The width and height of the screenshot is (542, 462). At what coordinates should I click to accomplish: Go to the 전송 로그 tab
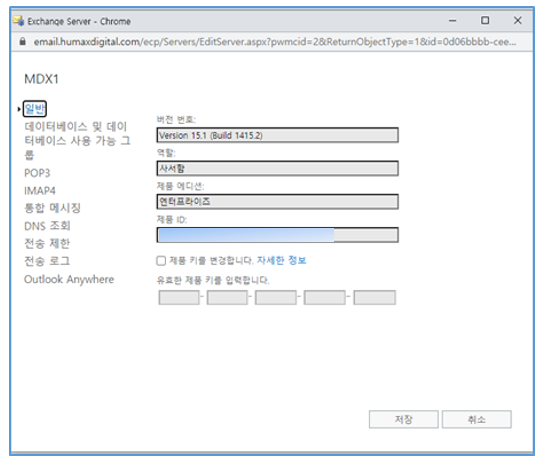click(x=47, y=261)
